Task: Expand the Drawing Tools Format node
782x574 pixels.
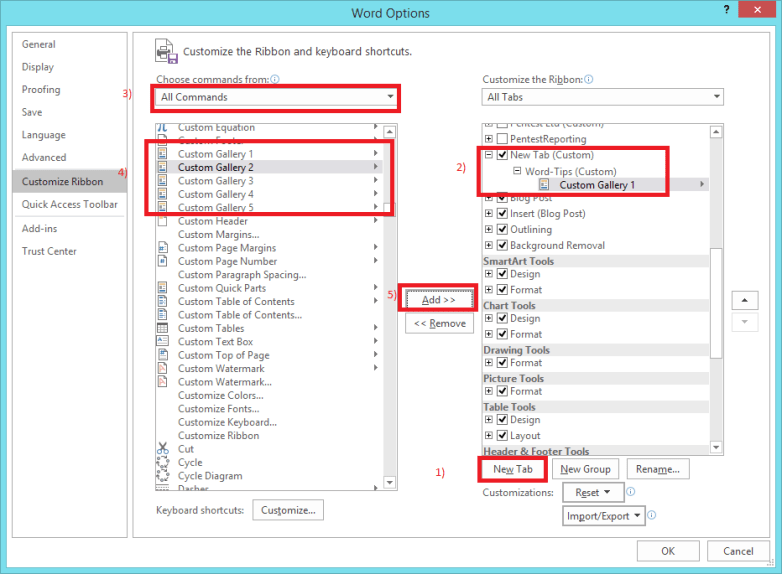Action: coord(489,363)
